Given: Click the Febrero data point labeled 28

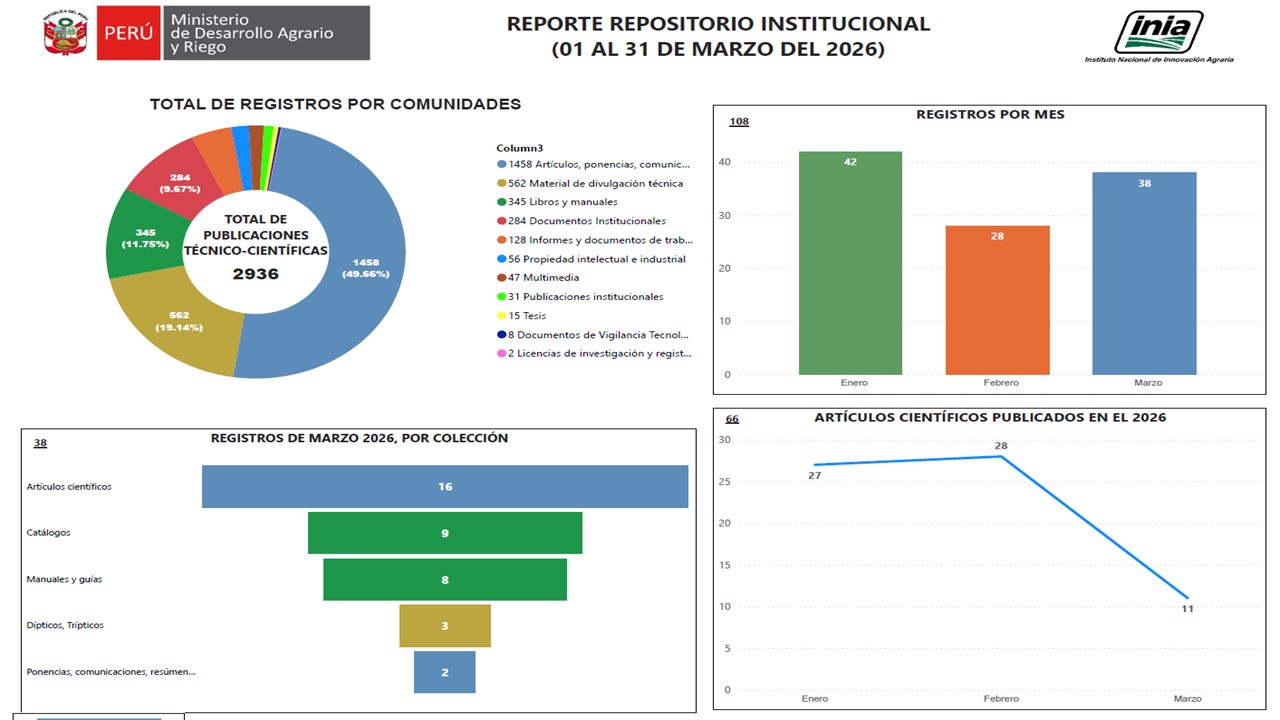Looking at the screenshot, I should pos(1001,456).
